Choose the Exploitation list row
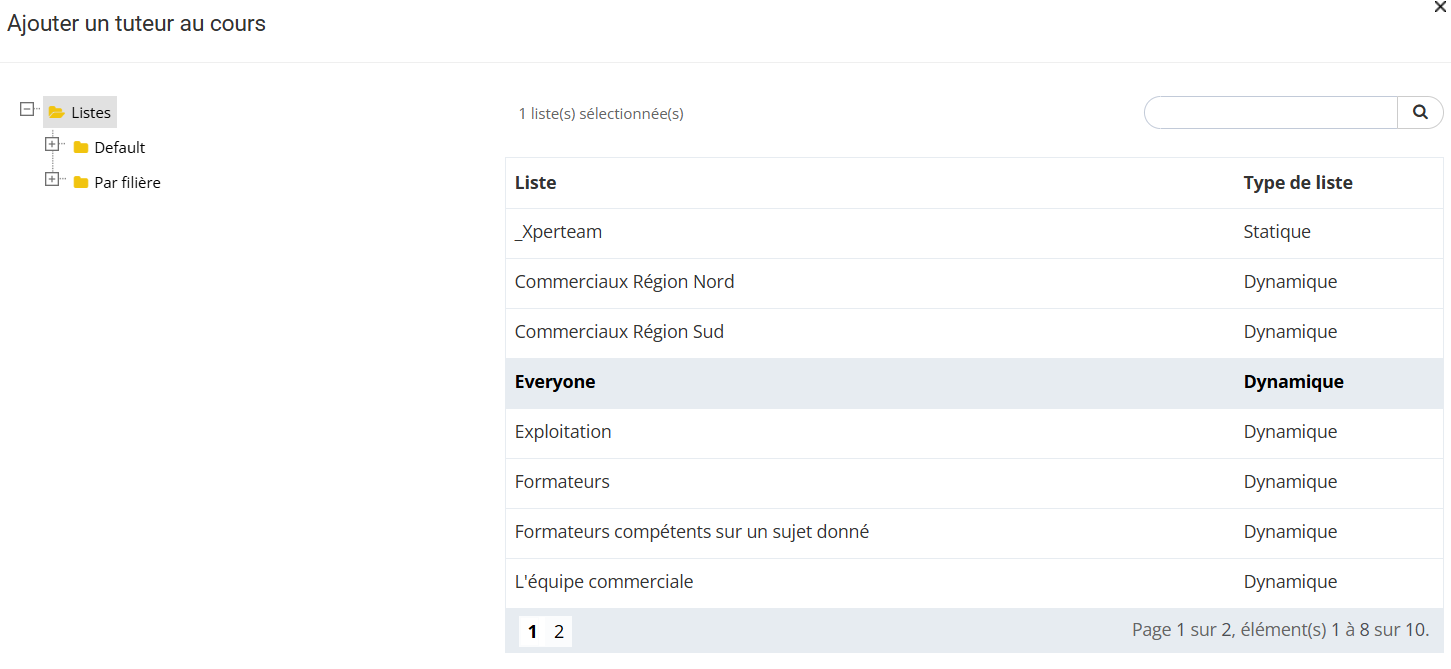 [x=563, y=432]
